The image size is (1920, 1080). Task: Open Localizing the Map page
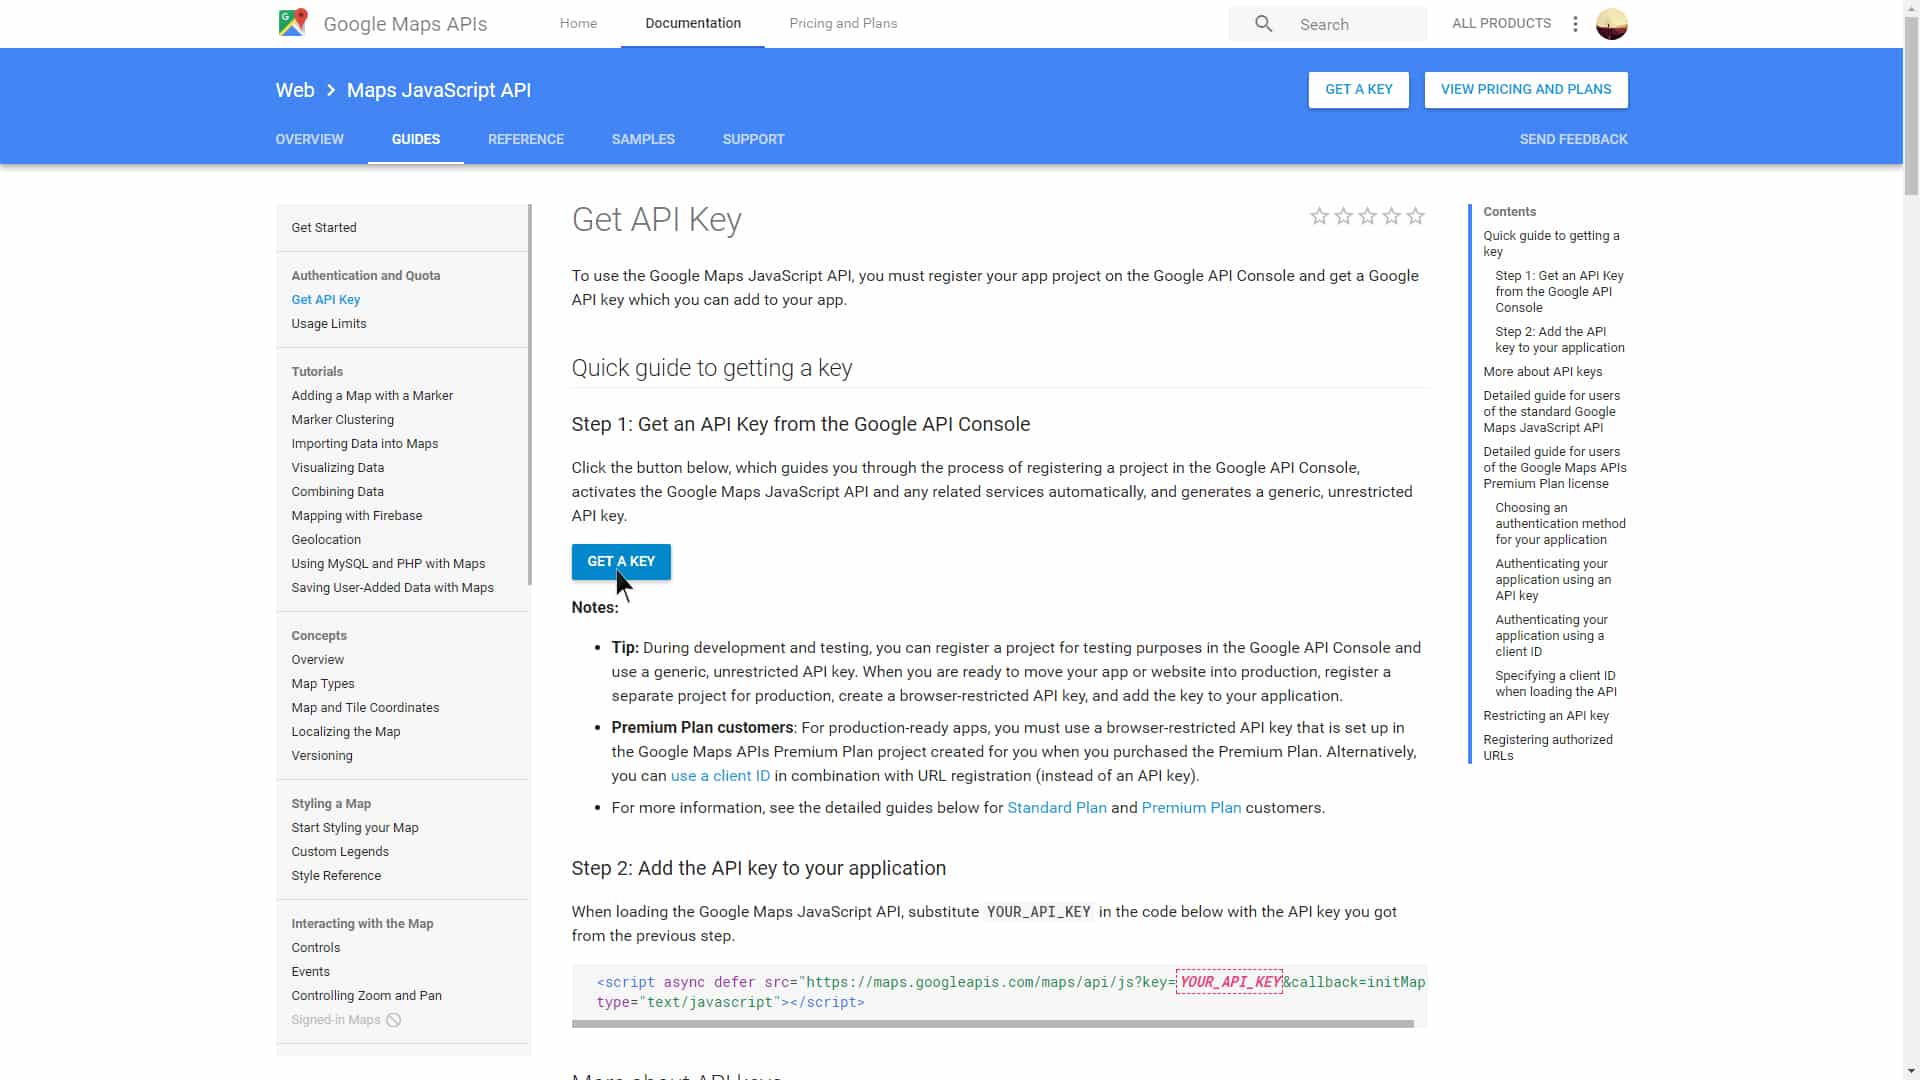pyautogui.click(x=345, y=732)
